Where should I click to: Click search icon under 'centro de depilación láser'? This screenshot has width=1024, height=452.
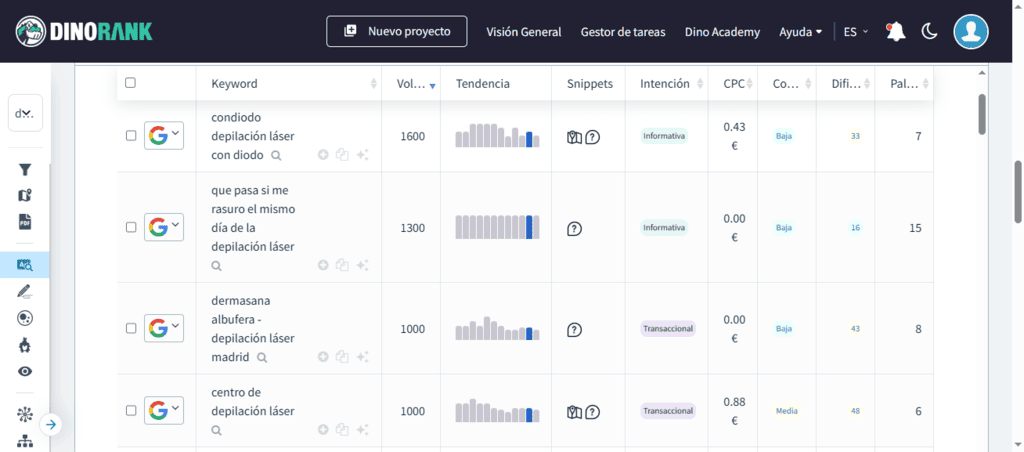pyautogui.click(x=217, y=430)
